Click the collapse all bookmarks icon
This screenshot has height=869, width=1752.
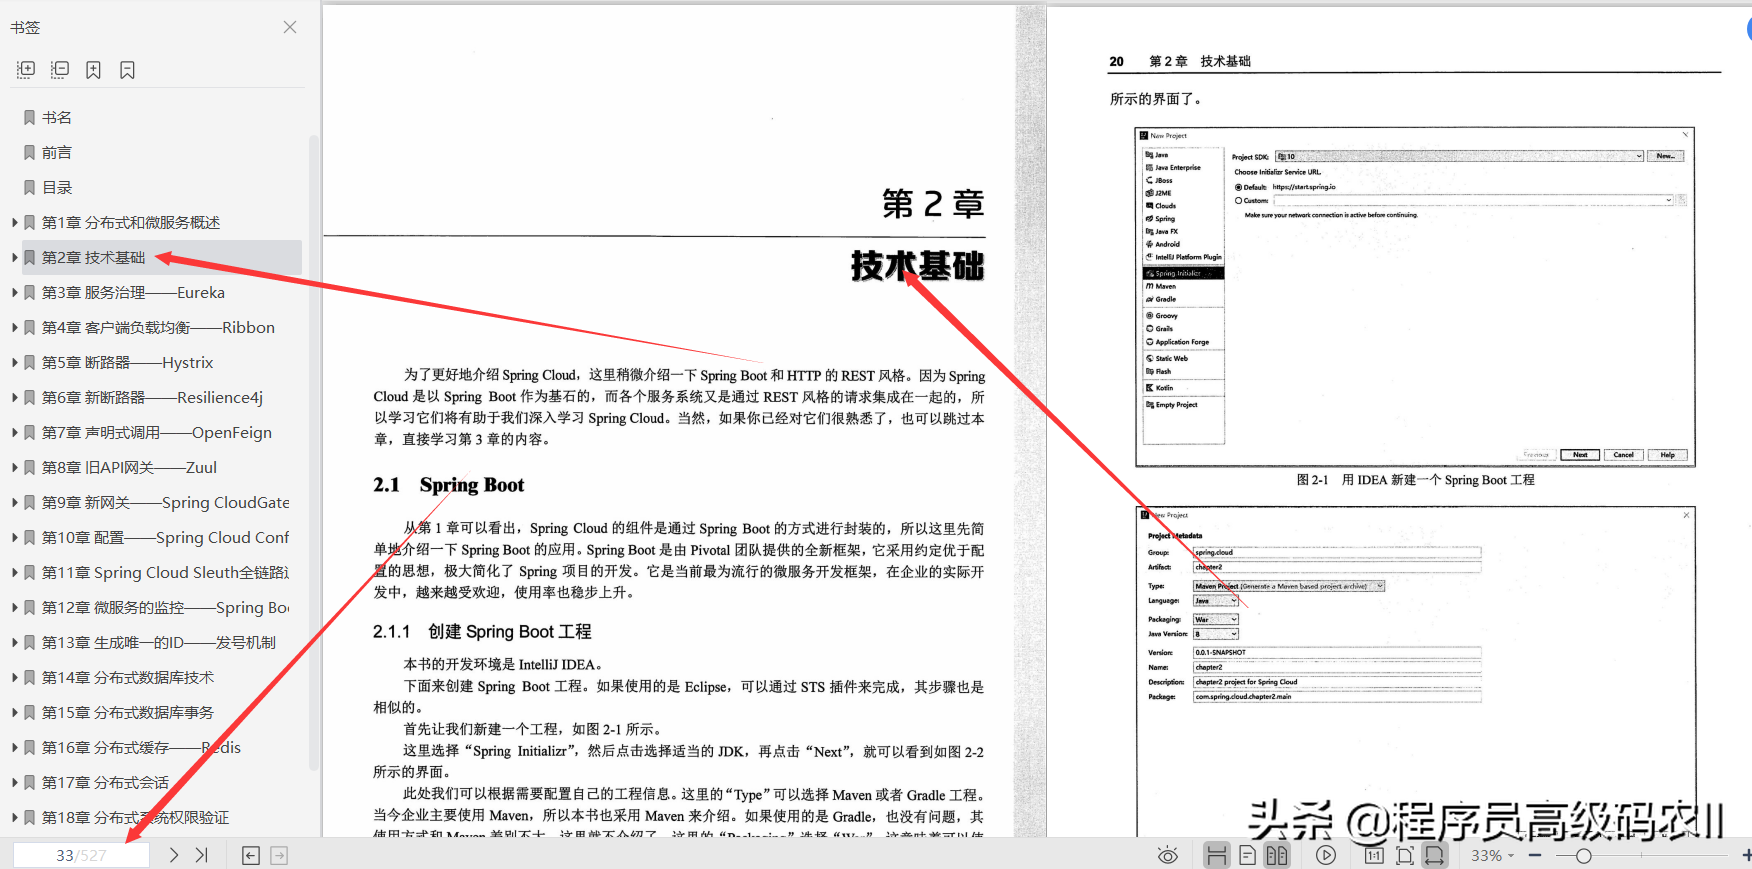60,69
